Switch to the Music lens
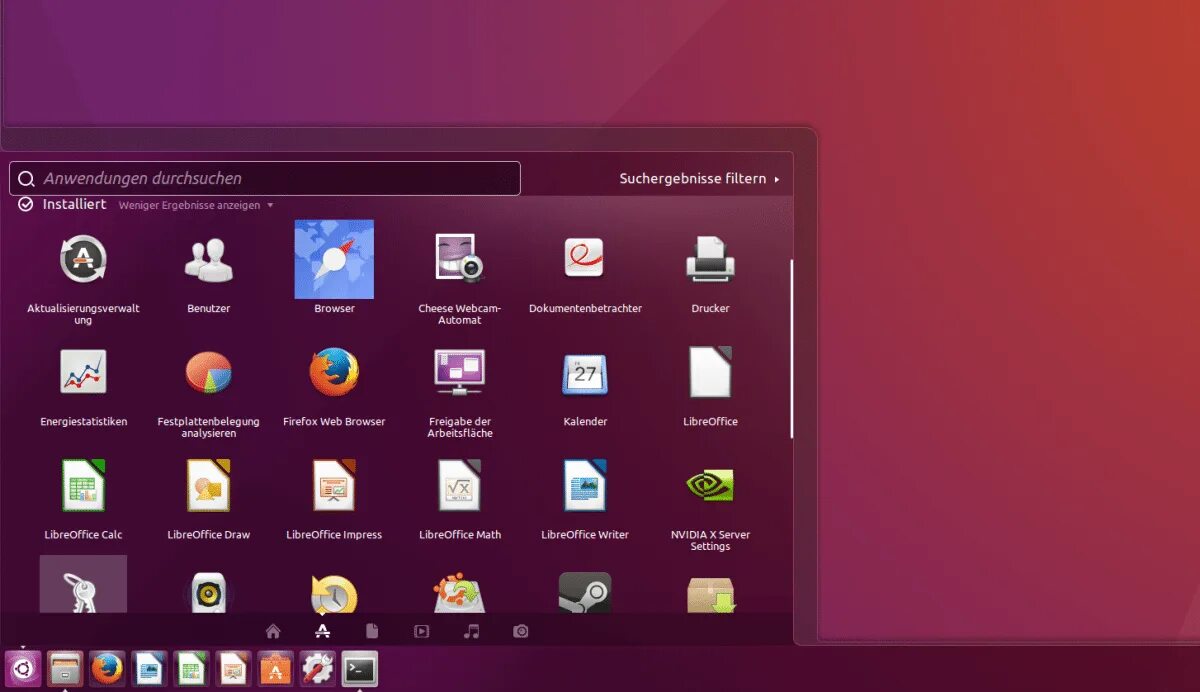1200x692 pixels. coord(472,631)
